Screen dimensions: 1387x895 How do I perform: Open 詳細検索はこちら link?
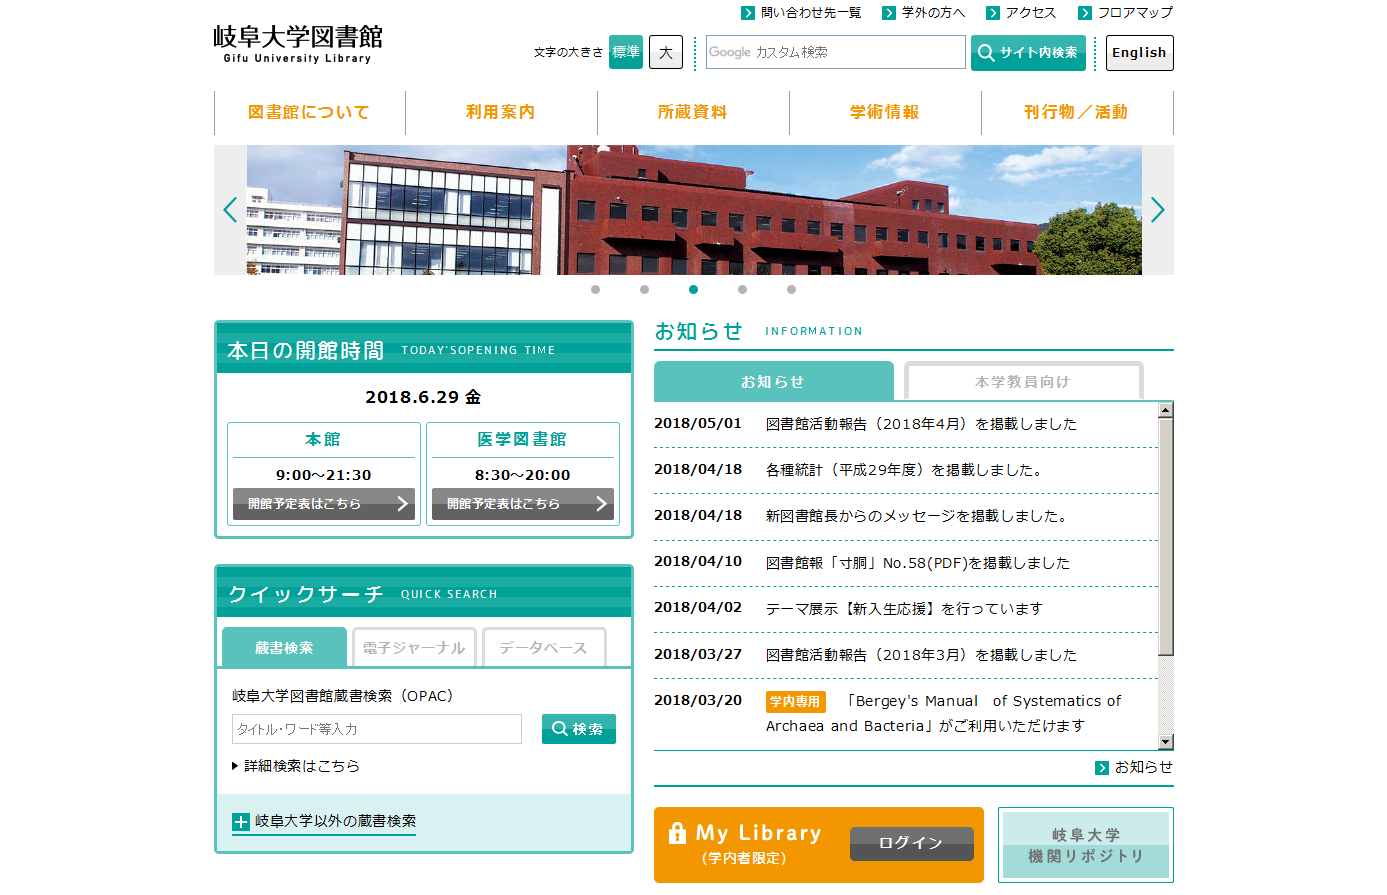296,766
